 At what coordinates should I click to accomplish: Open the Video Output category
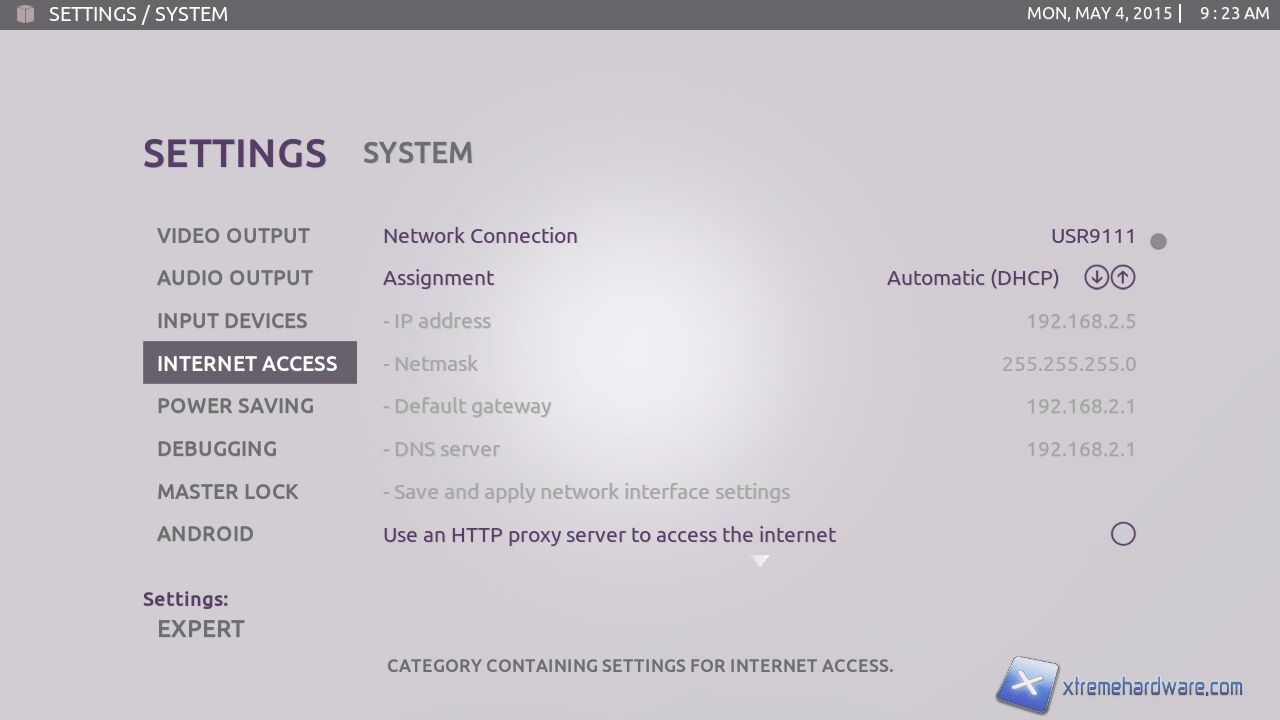[233, 236]
